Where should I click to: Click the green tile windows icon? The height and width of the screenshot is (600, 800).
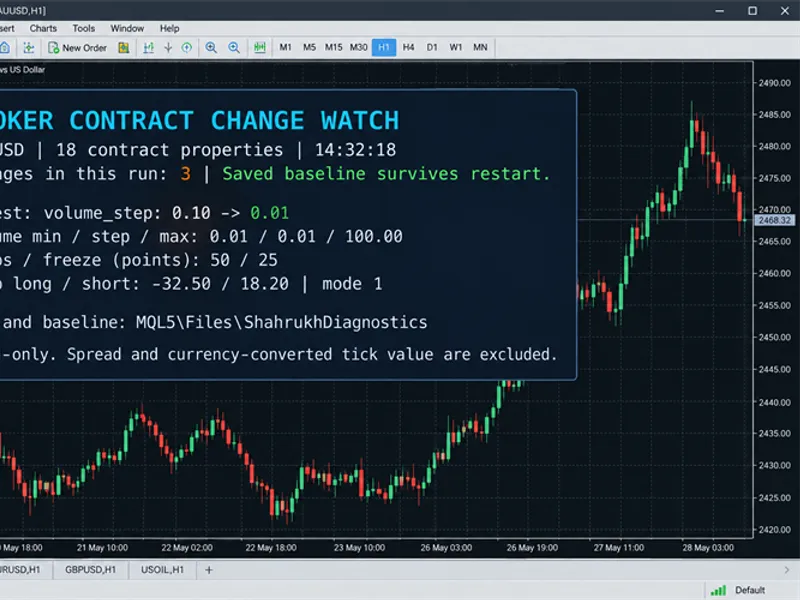coord(260,48)
